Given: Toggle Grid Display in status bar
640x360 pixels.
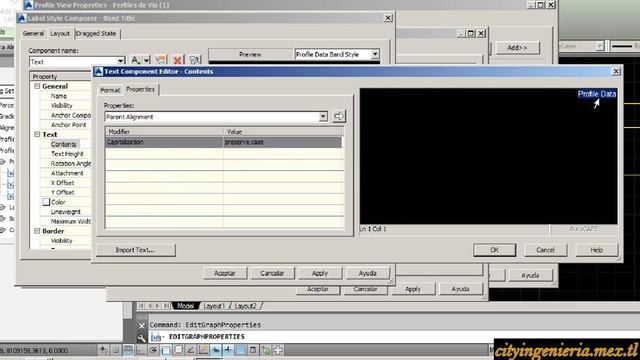Looking at the screenshot, I should coord(128,350).
